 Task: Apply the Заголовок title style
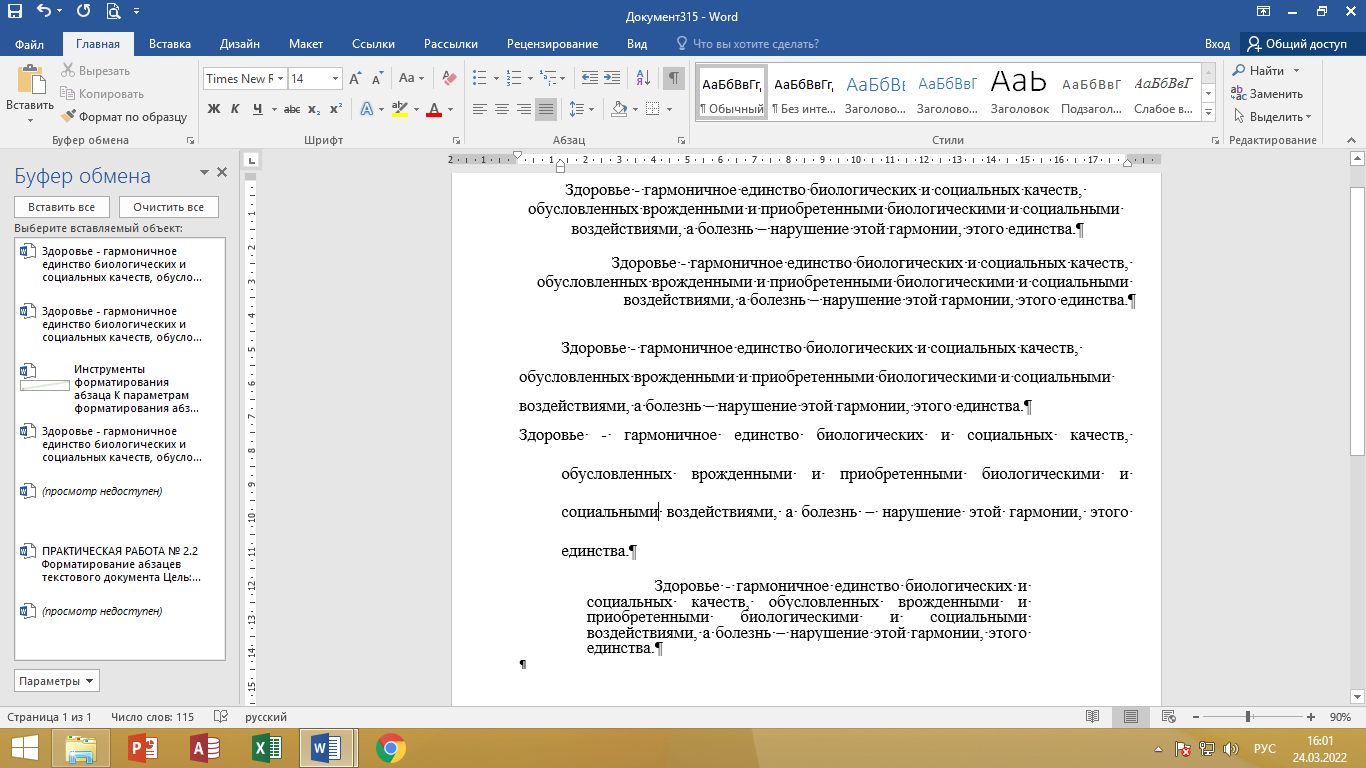1019,92
